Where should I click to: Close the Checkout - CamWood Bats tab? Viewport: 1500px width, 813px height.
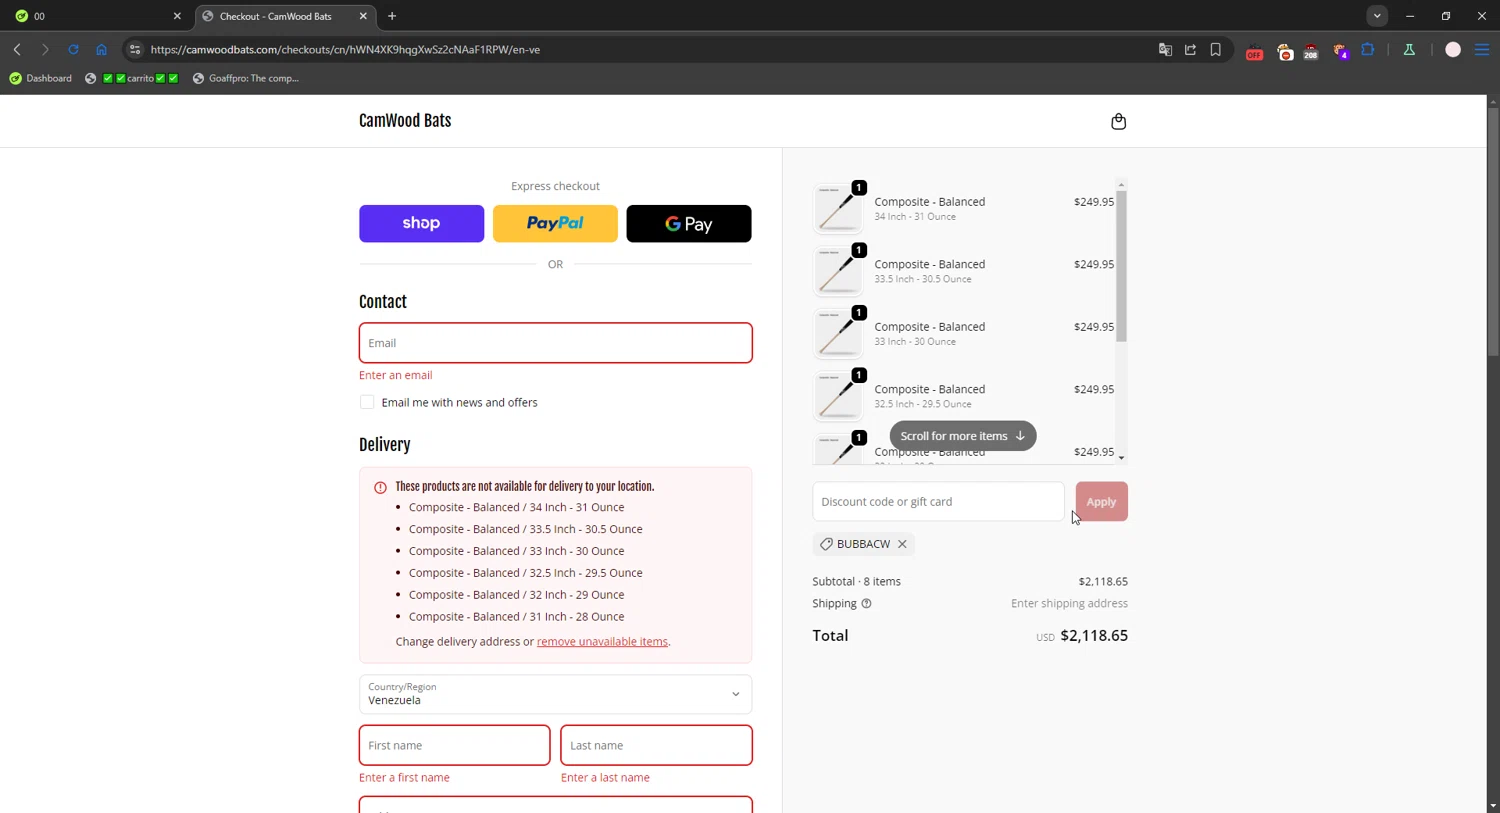click(x=363, y=16)
